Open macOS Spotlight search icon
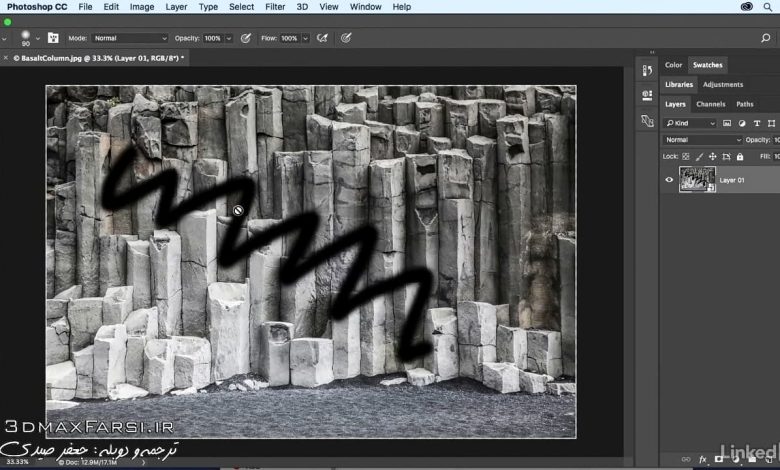This screenshot has height=470, width=780. (x=768, y=7)
